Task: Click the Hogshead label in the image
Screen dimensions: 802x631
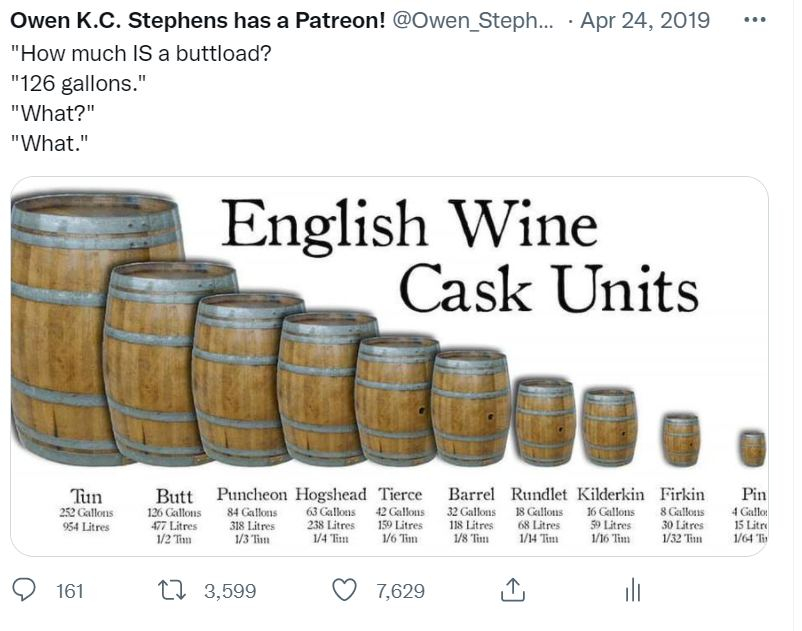Action: pyautogui.click(x=331, y=495)
